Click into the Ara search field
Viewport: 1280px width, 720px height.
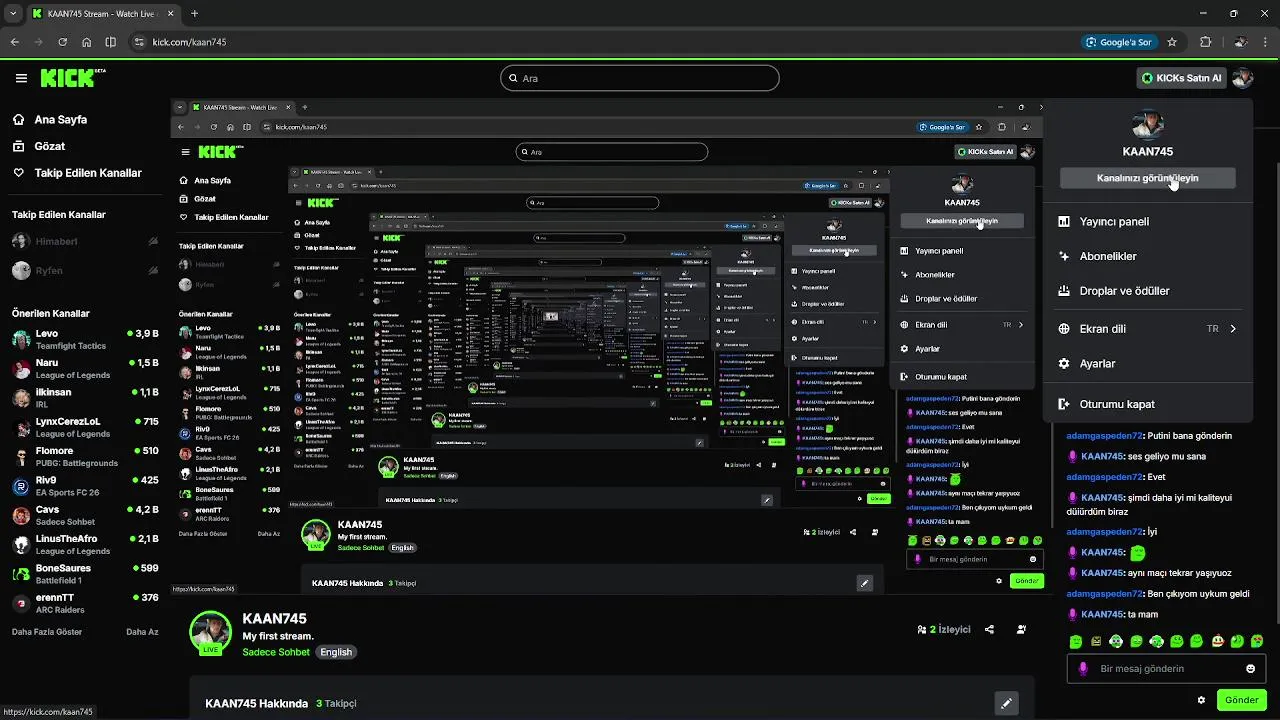pyautogui.click(x=640, y=78)
